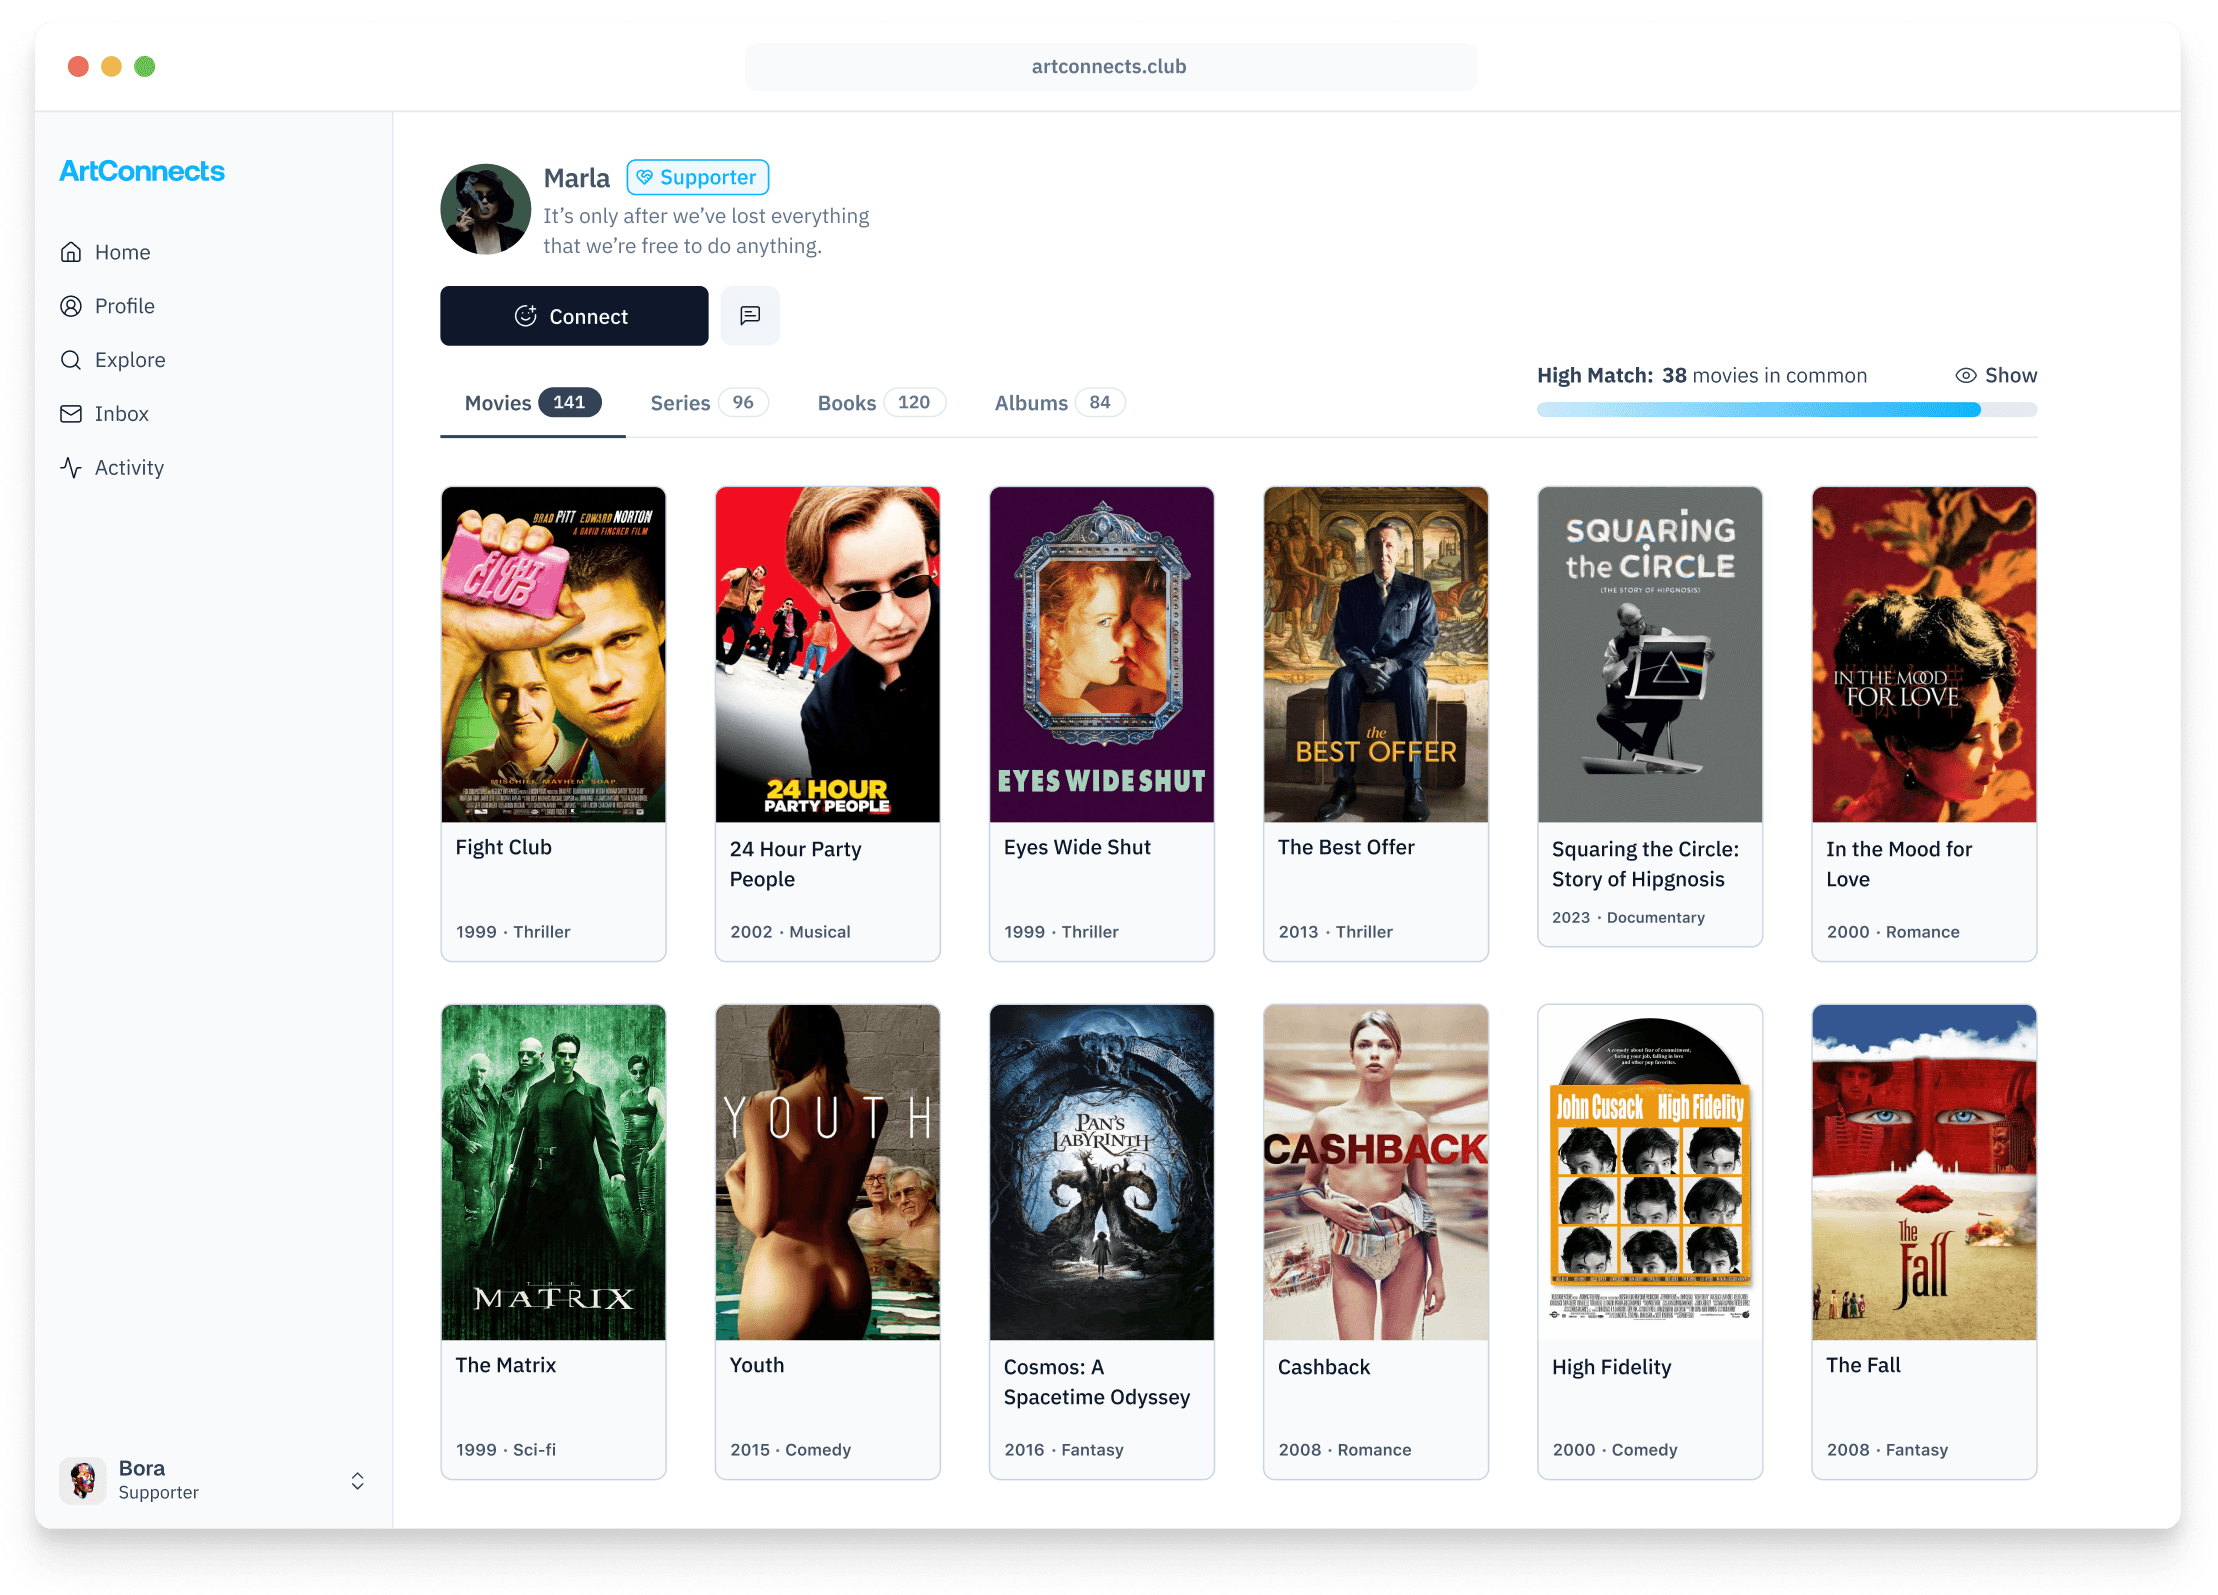Click 'Squaring the Circle: Story of Hipgnosis' title
The width and height of the screenshot is (2218, 1595).
[x=1645, y=864]
